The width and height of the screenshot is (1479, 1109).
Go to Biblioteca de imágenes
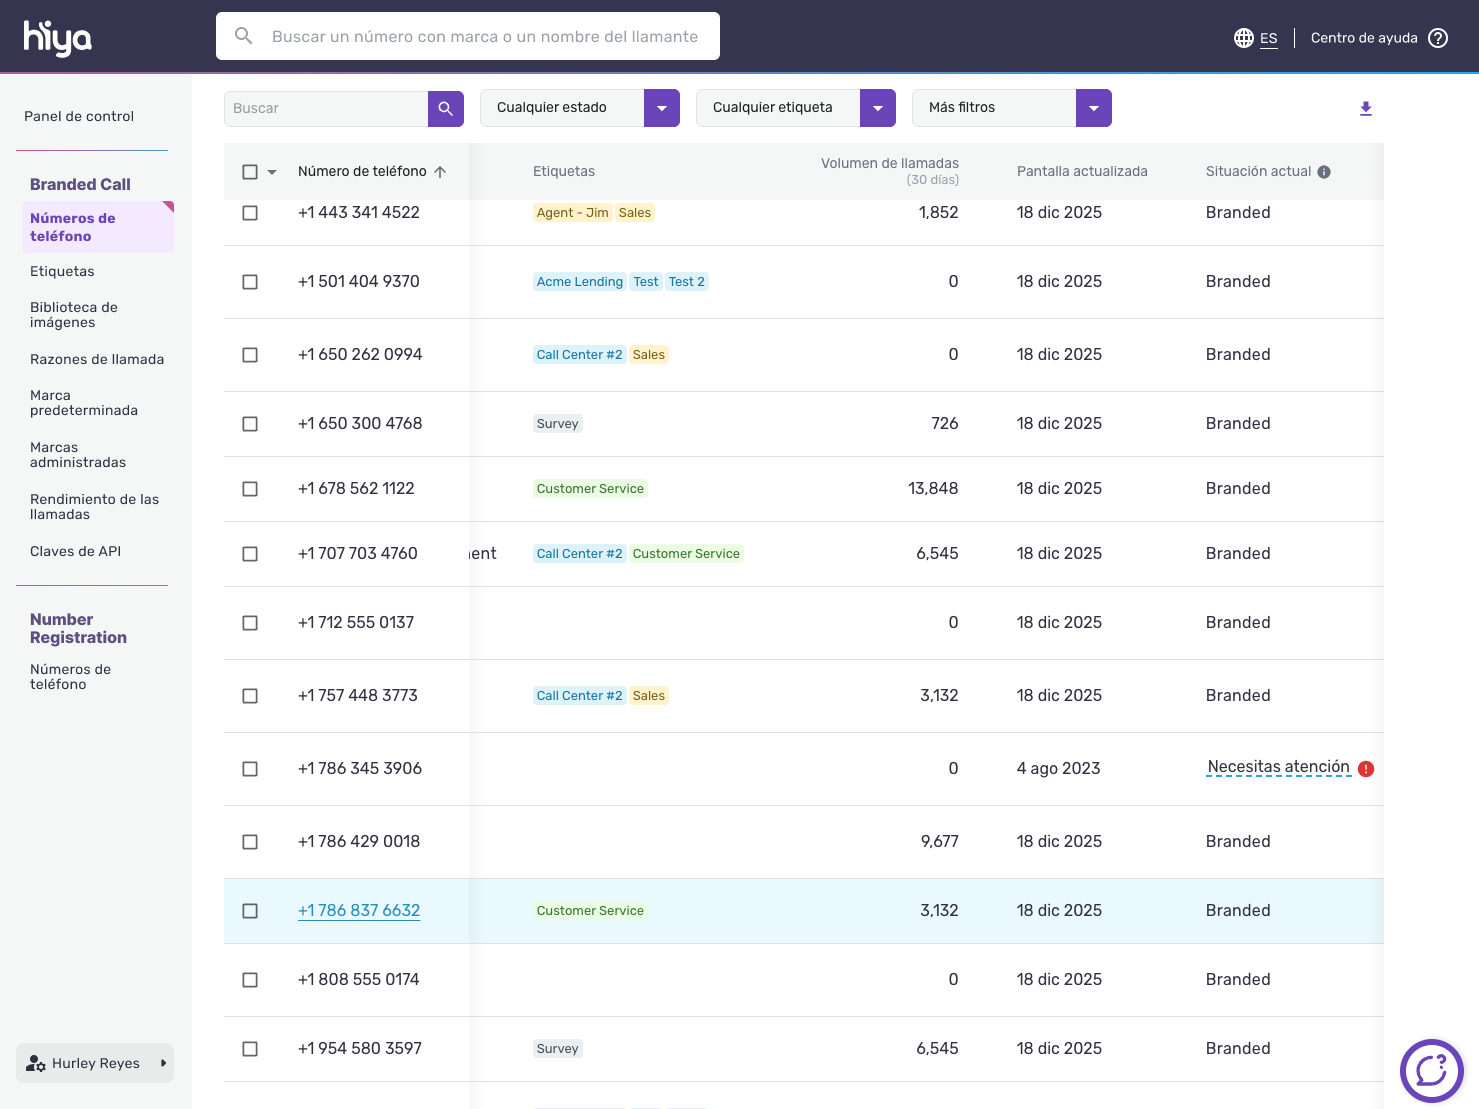[74, 315]
